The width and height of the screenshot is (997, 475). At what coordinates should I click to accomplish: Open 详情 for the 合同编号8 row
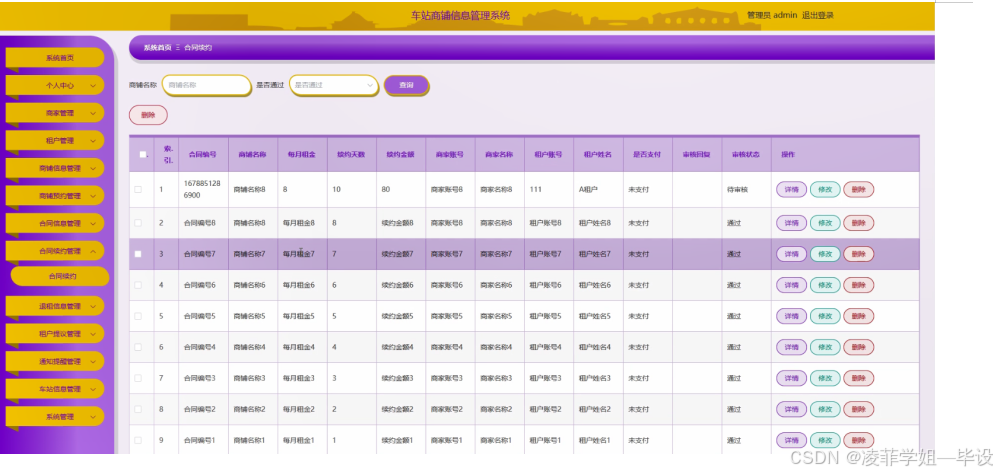(x=792, y=223)
